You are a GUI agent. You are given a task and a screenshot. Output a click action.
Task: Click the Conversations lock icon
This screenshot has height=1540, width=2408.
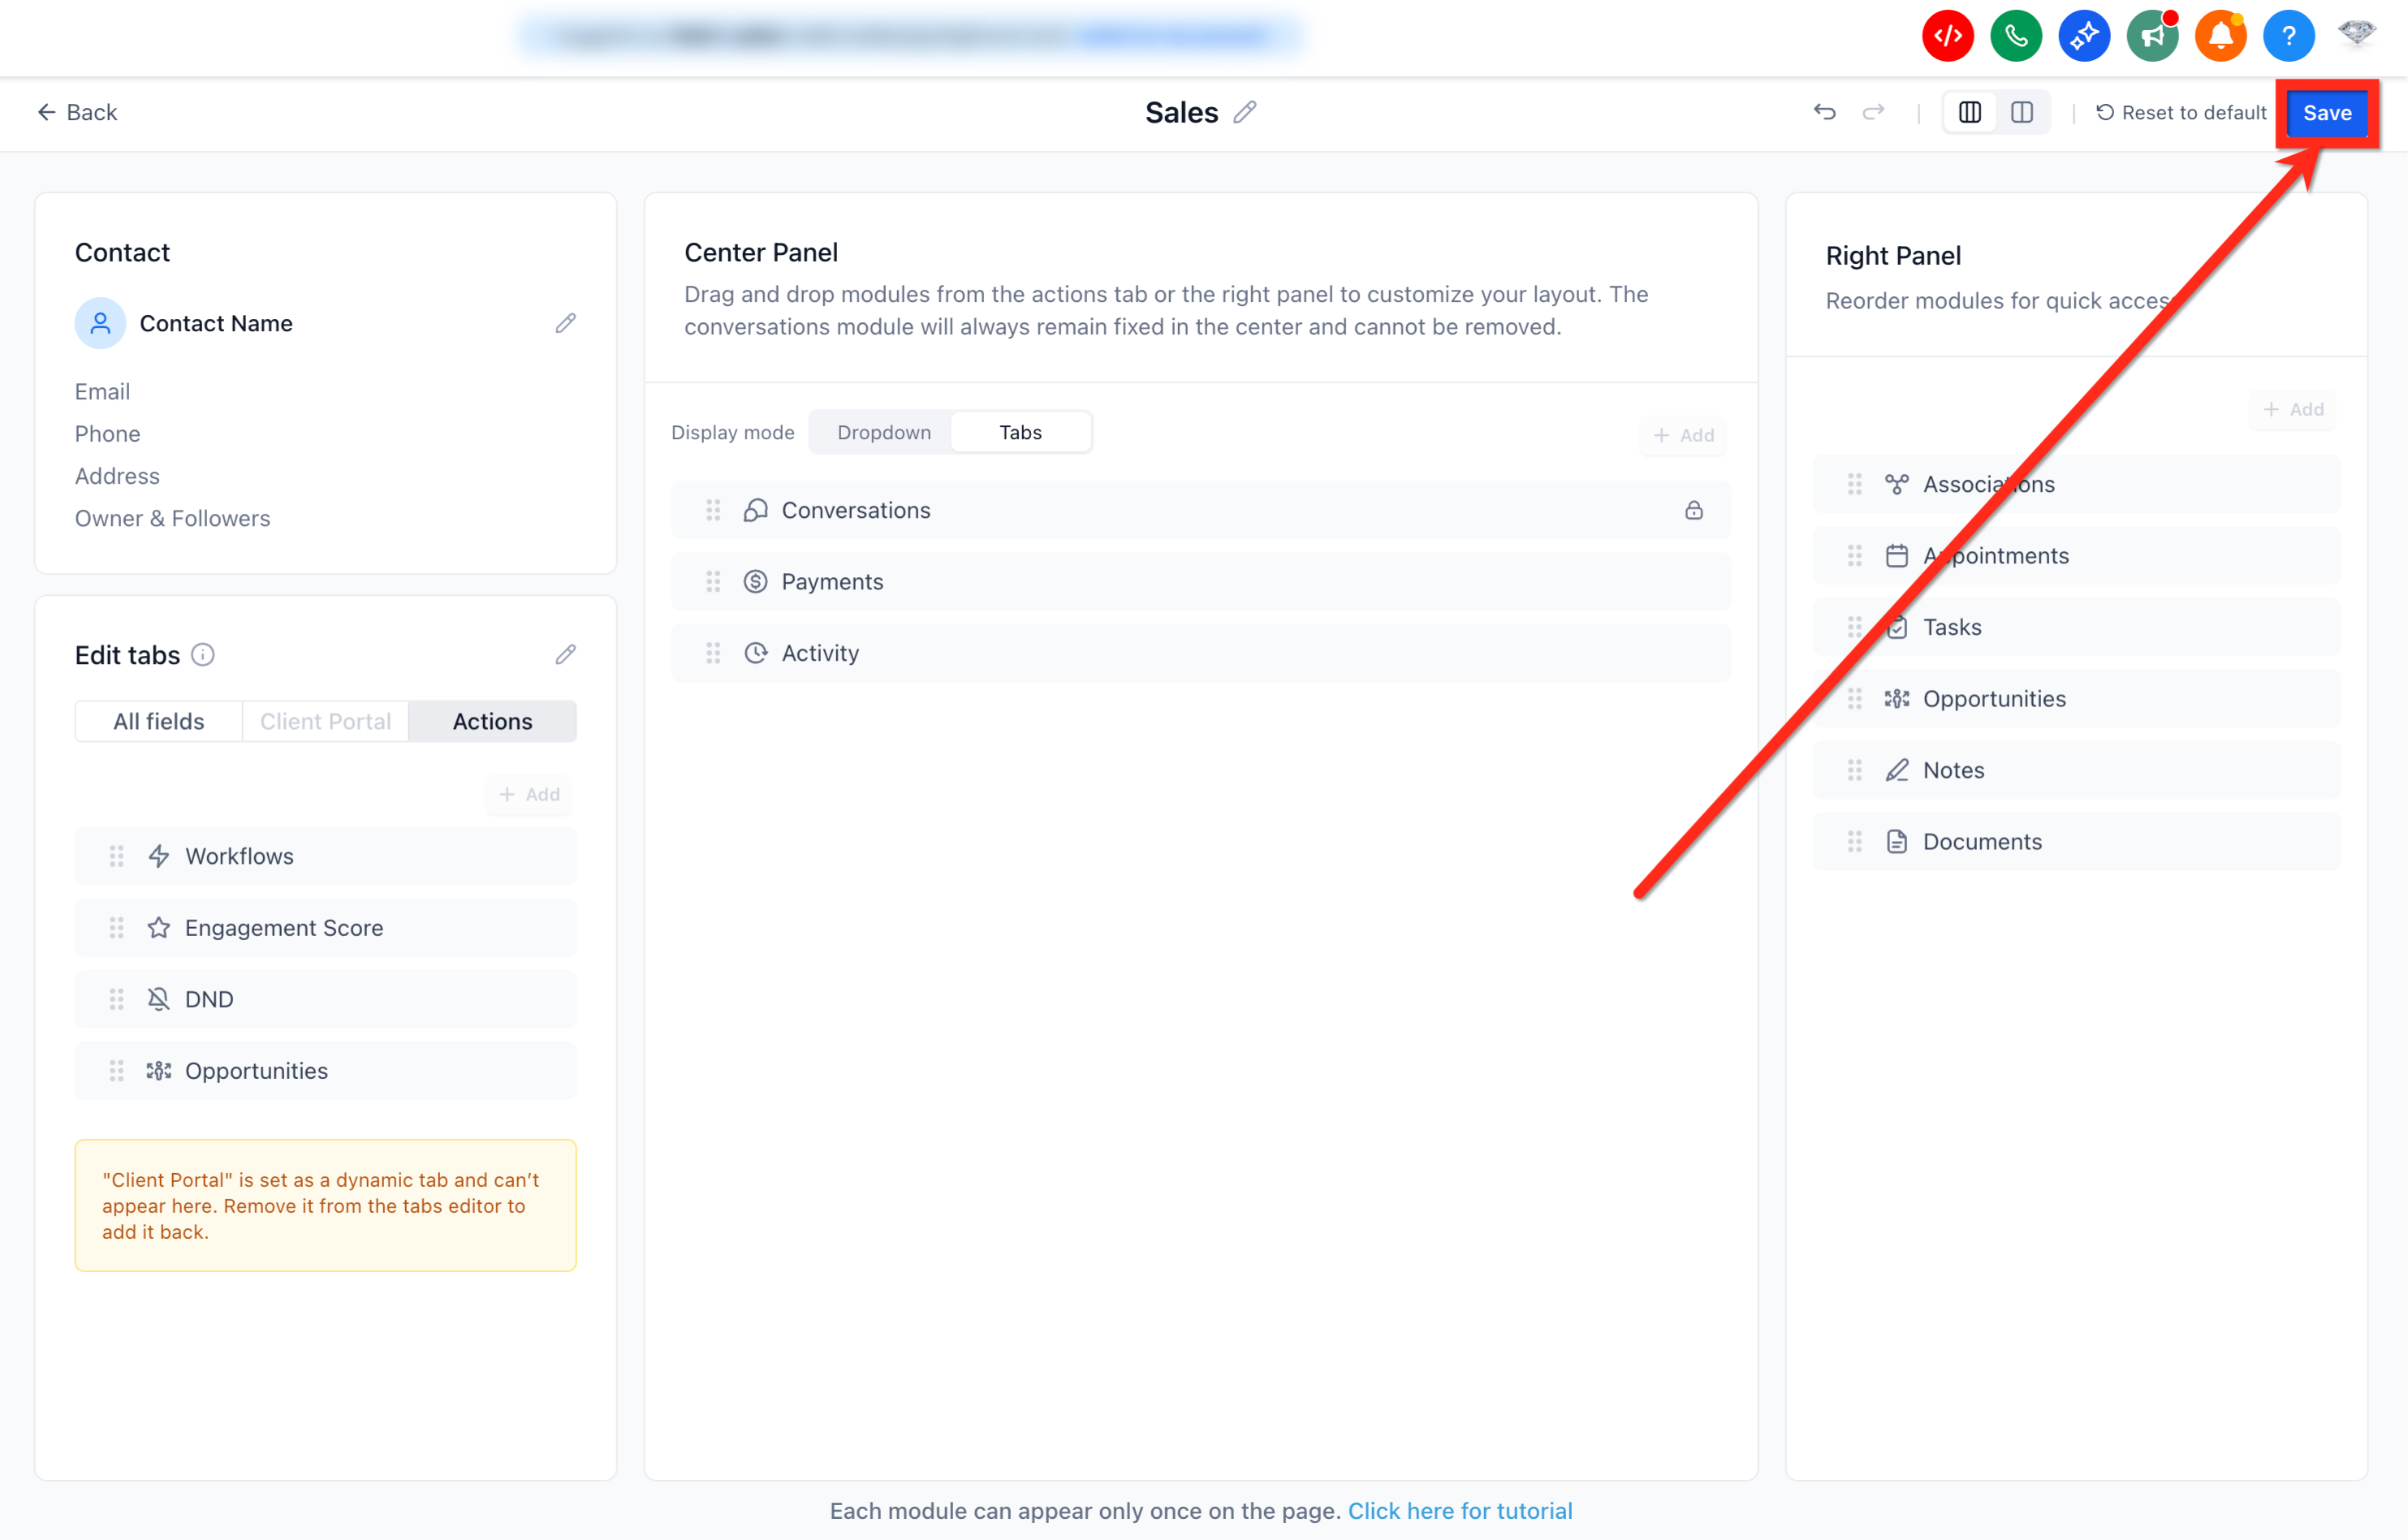click(x=1693, y=510)
